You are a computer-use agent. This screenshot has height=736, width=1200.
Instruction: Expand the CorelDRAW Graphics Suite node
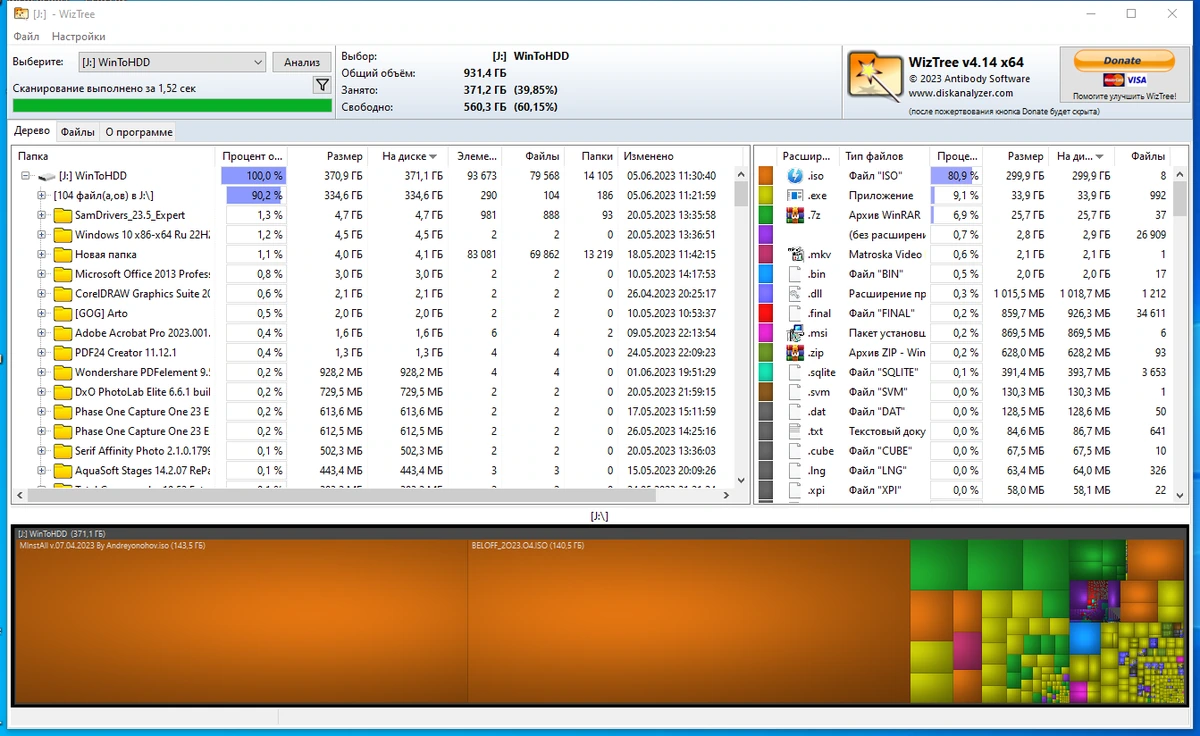point(42,294)
